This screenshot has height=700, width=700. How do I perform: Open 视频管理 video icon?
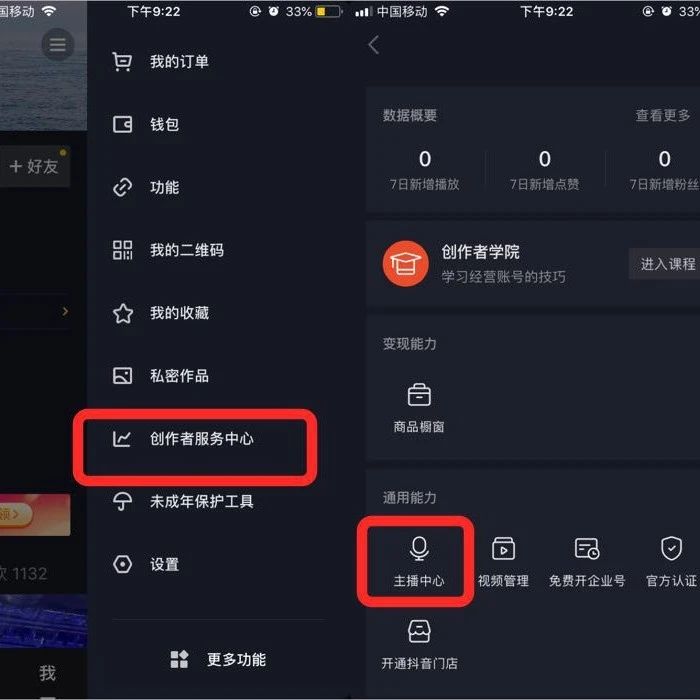(x=504, y=549)
